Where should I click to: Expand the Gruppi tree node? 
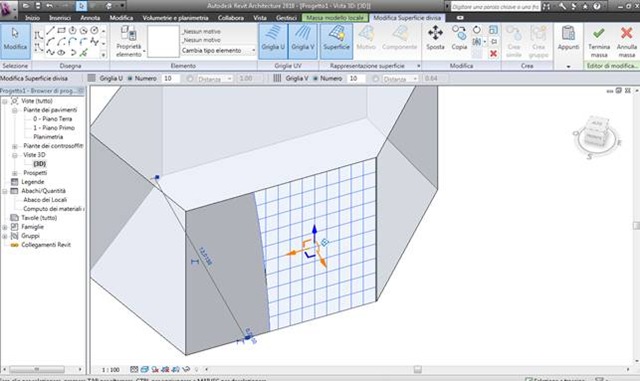(5, 236)
